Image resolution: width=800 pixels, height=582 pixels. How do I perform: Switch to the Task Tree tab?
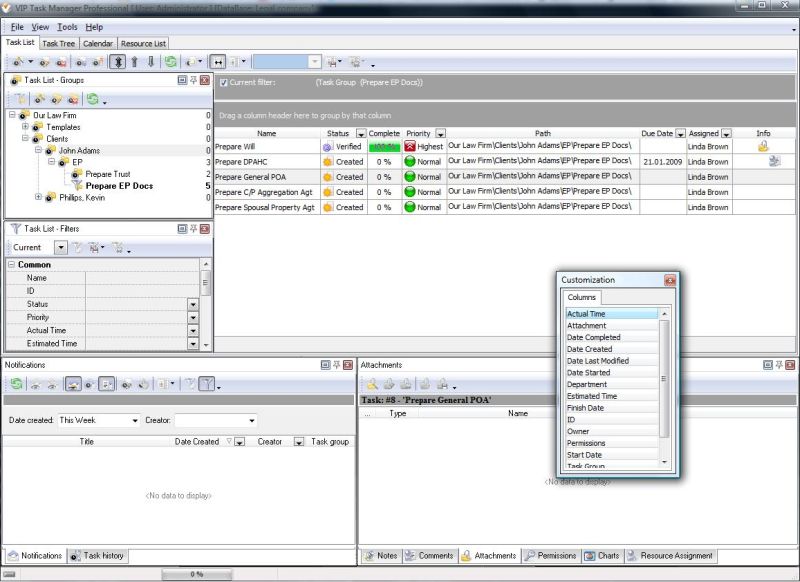tap(59, 43)
